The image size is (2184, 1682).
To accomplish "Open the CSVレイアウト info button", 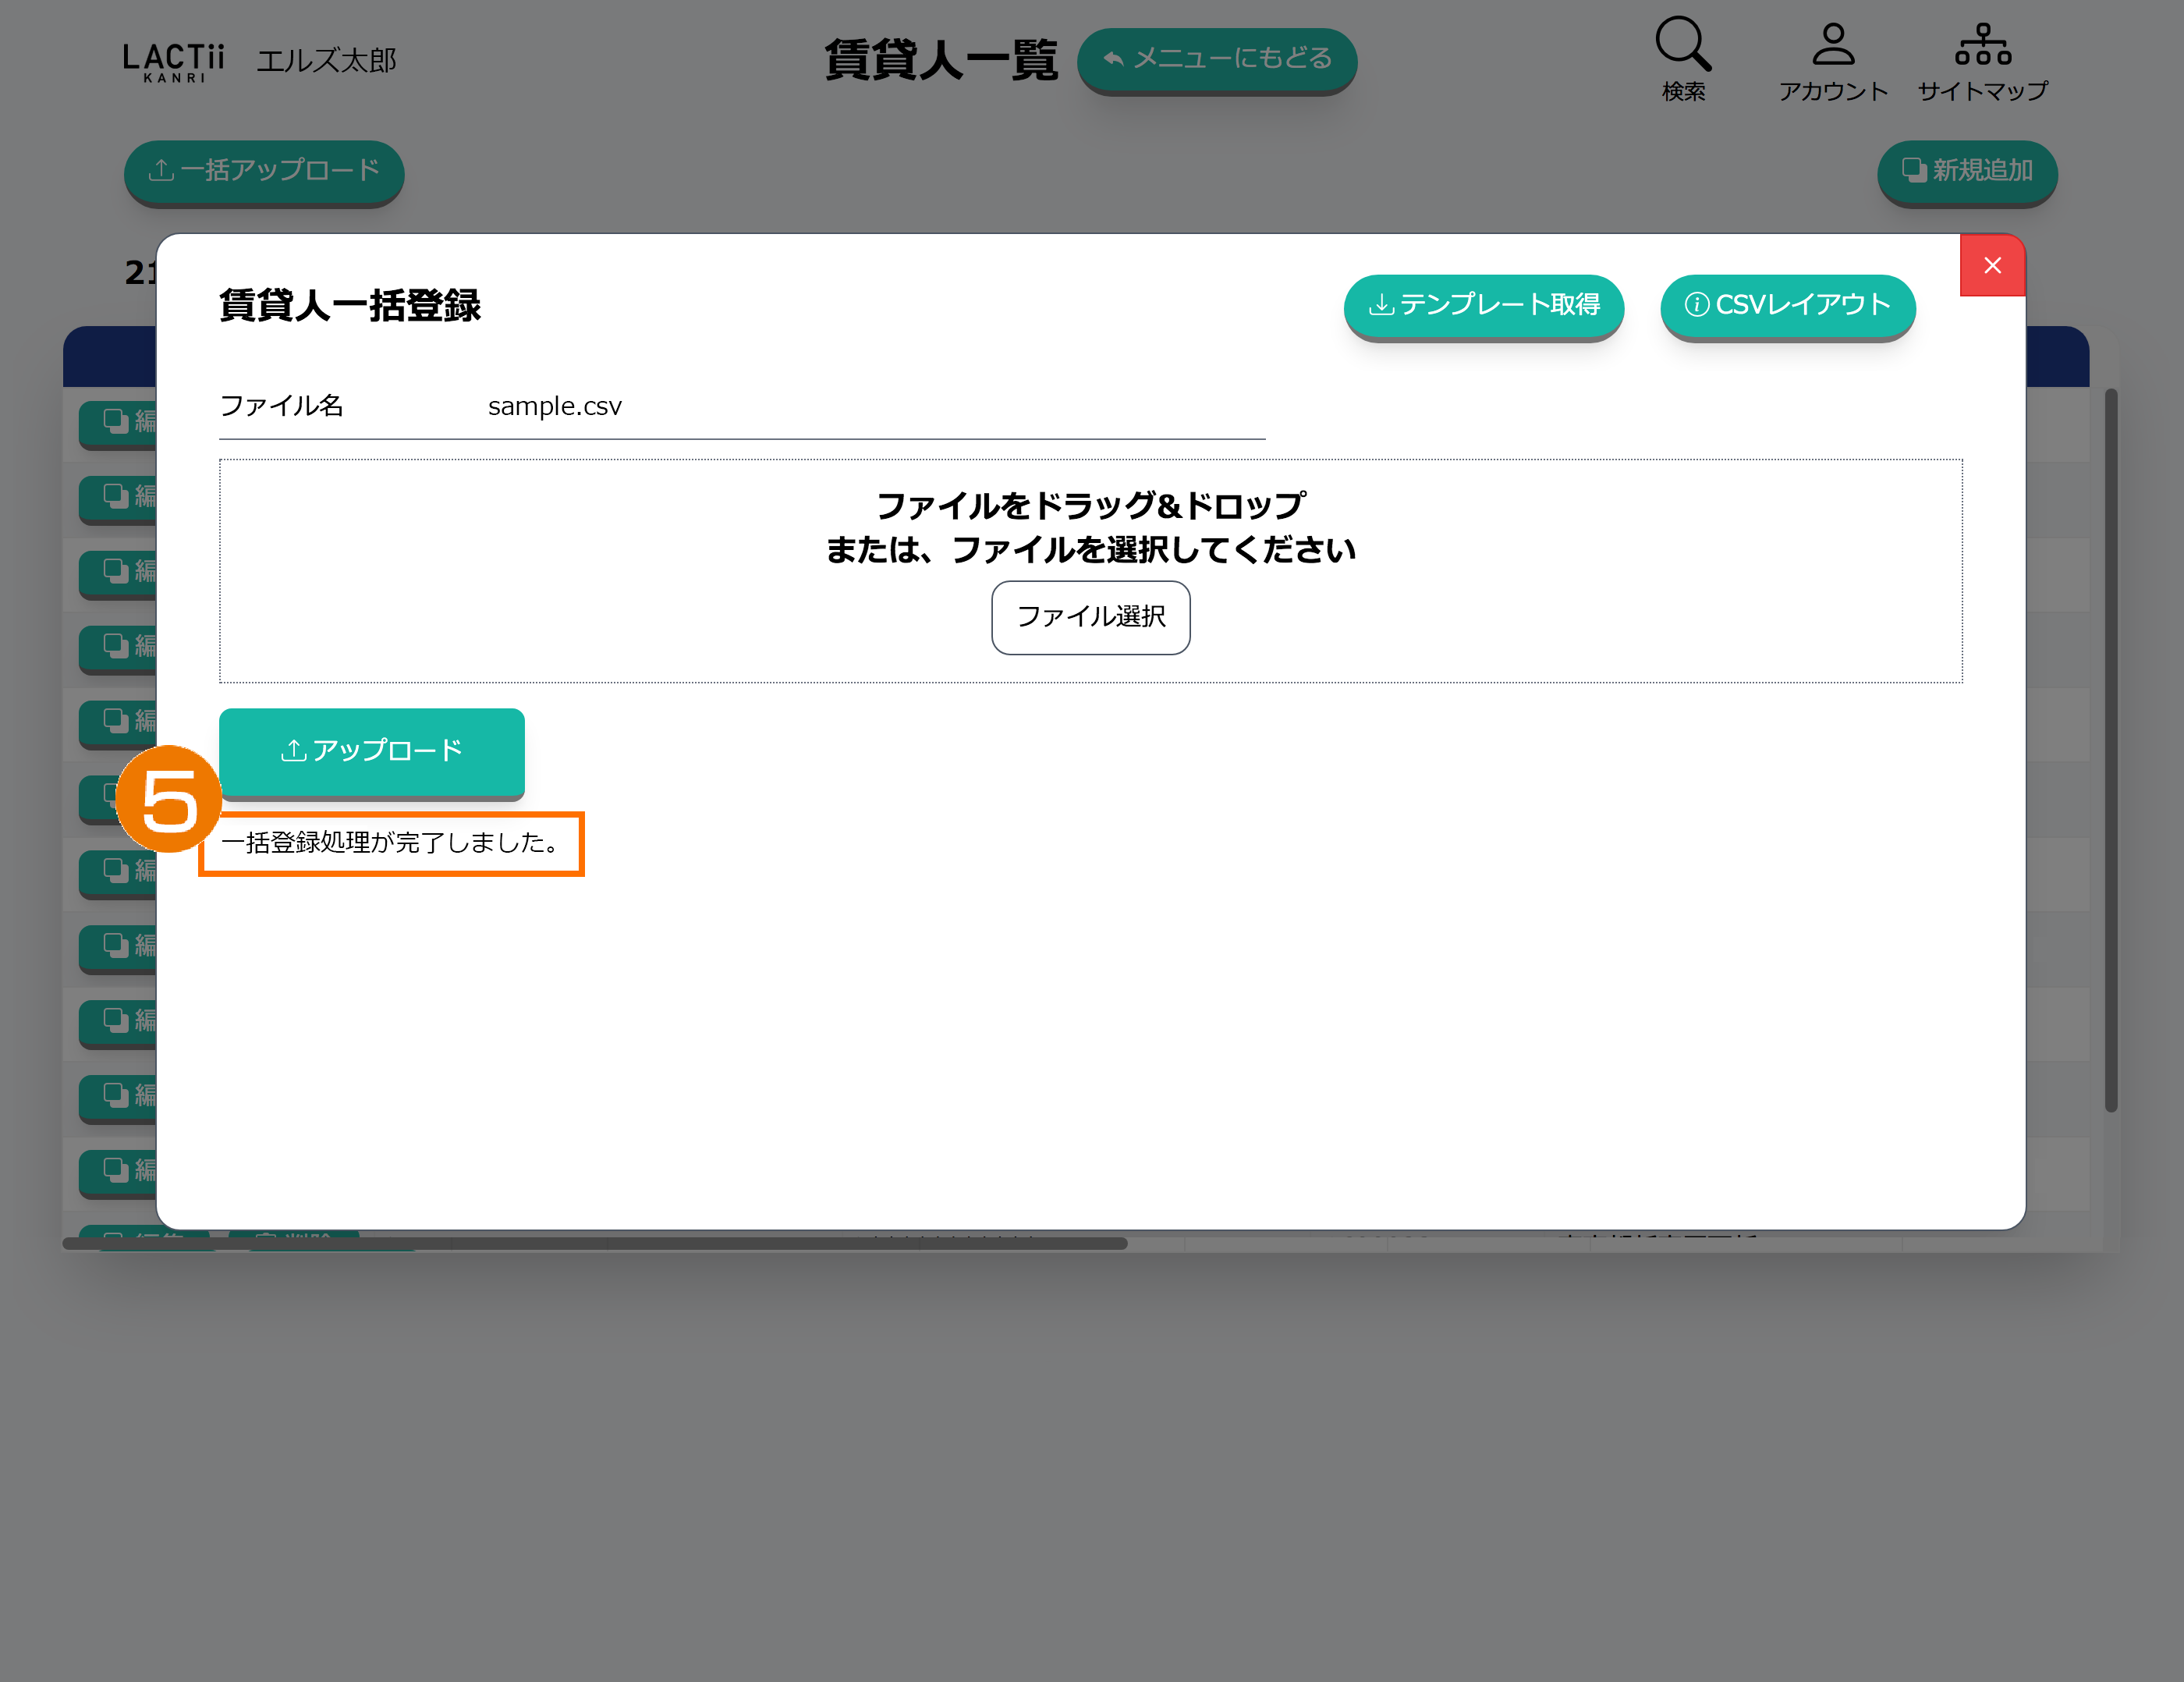I will tap(1787, 305).
